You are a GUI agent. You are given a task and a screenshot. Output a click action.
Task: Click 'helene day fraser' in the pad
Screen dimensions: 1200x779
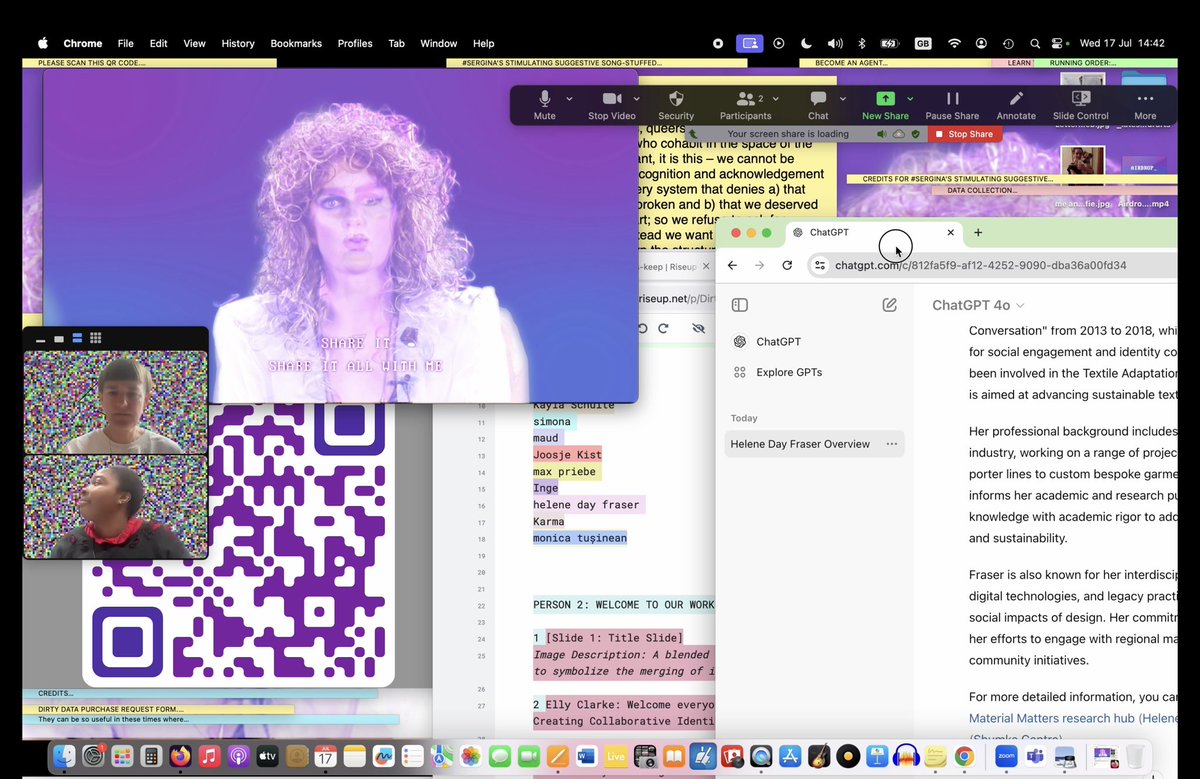pyautogui.click(x=586, y=505)
